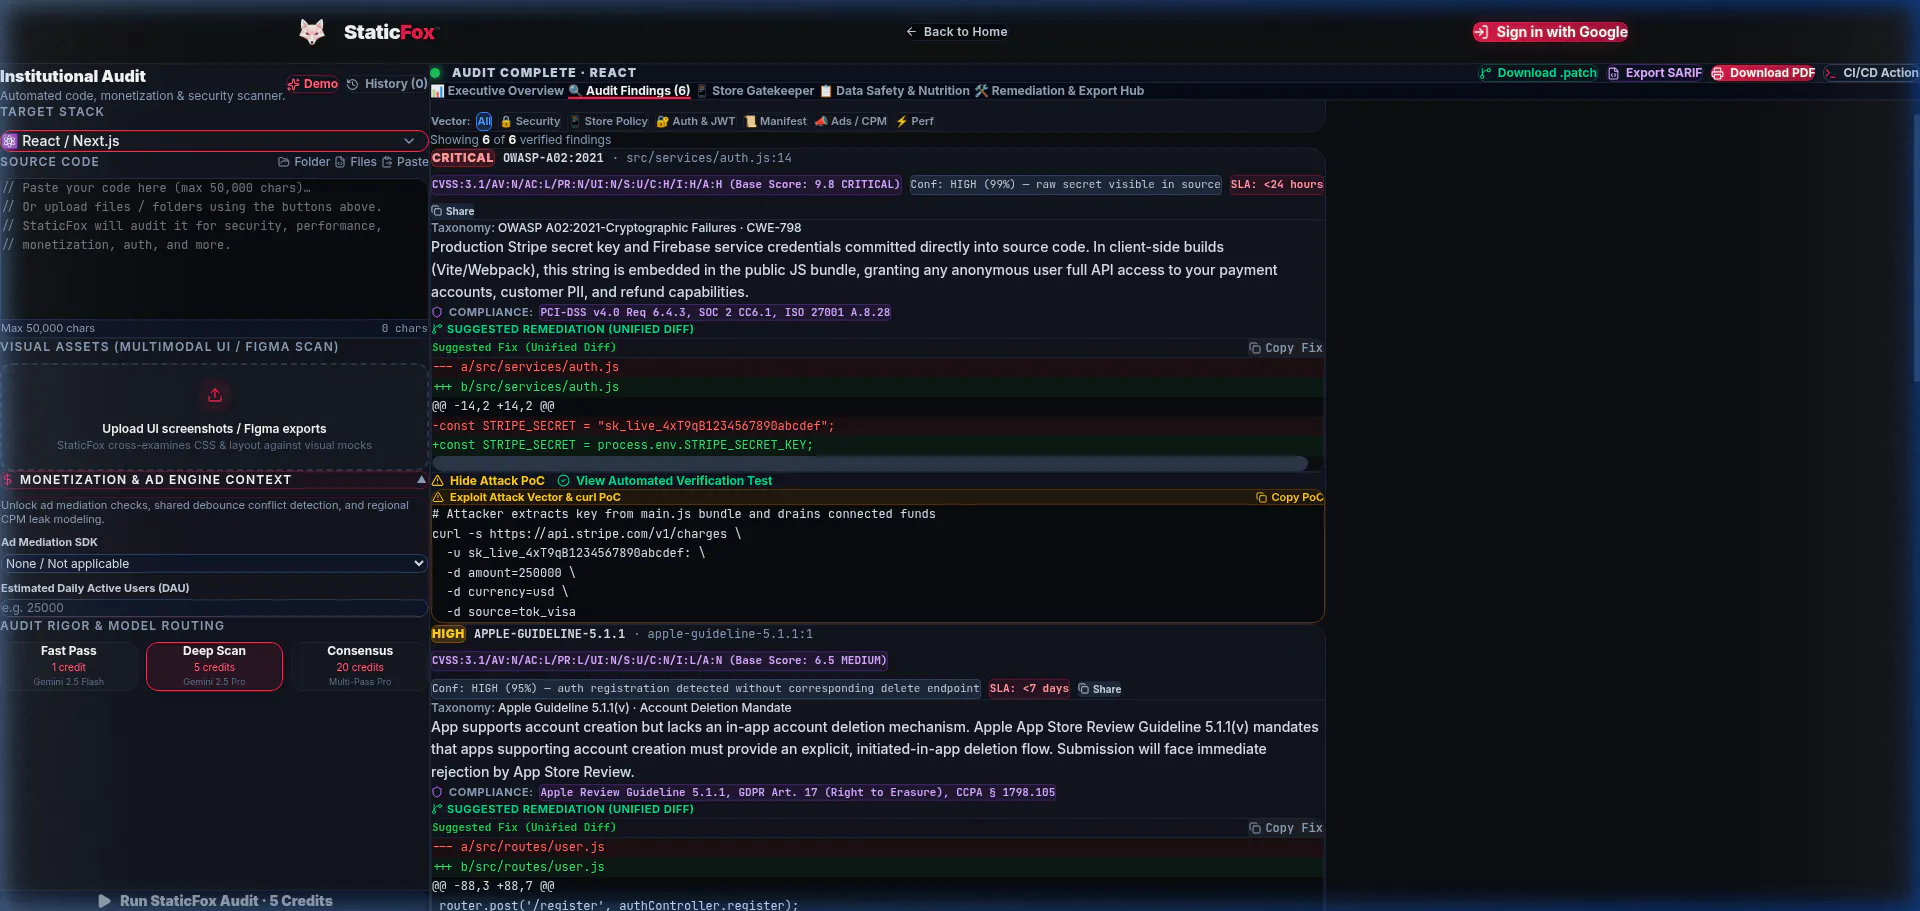Click the HIGH severity badge

[x=448, y=634]
